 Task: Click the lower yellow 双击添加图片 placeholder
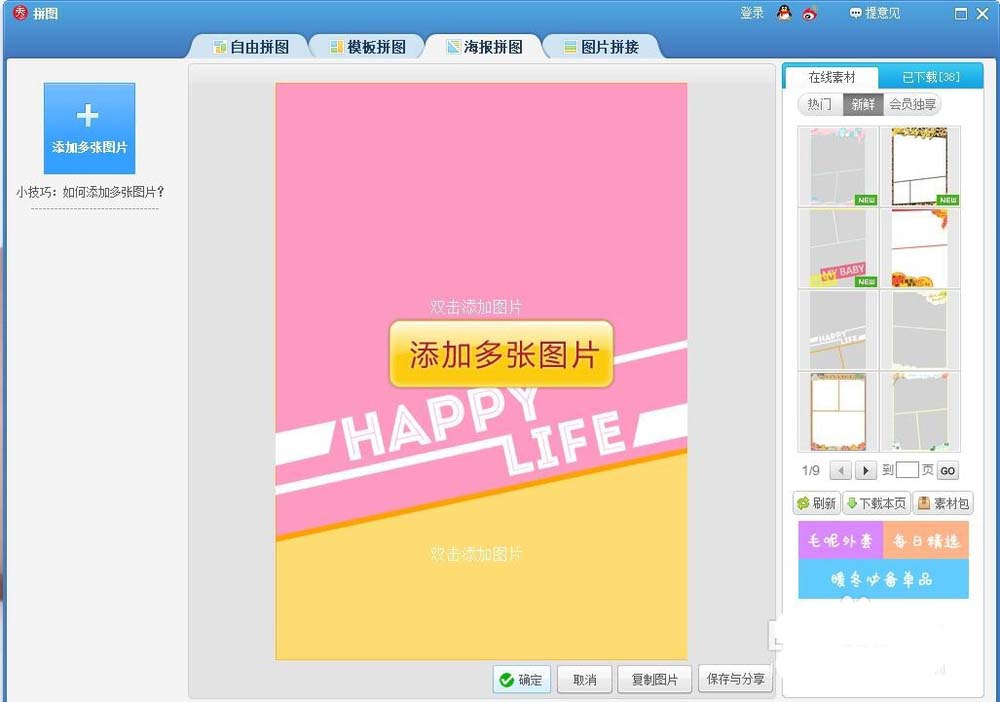pos(476,553)
